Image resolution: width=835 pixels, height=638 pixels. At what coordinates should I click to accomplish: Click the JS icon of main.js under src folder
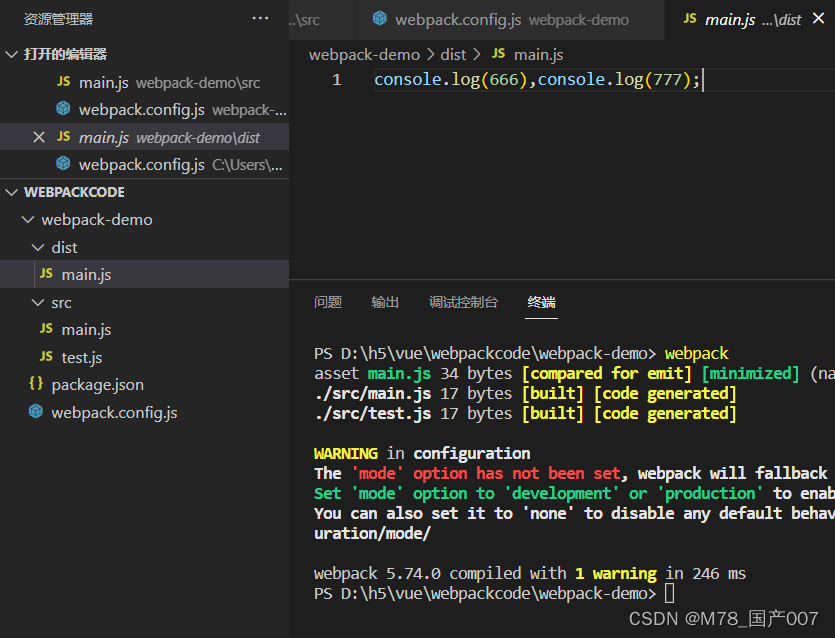click(x=47, y=329)
